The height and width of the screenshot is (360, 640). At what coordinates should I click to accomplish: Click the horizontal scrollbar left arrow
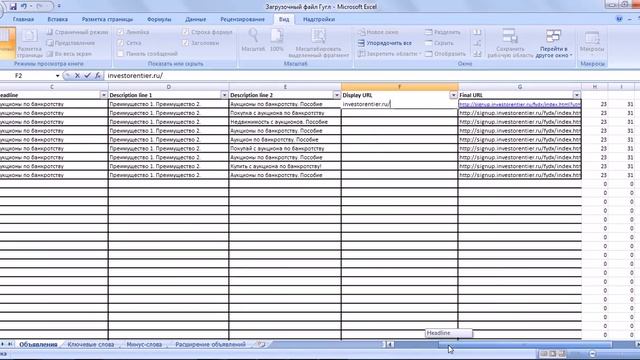pyautogui.click(x=390, y=345)
